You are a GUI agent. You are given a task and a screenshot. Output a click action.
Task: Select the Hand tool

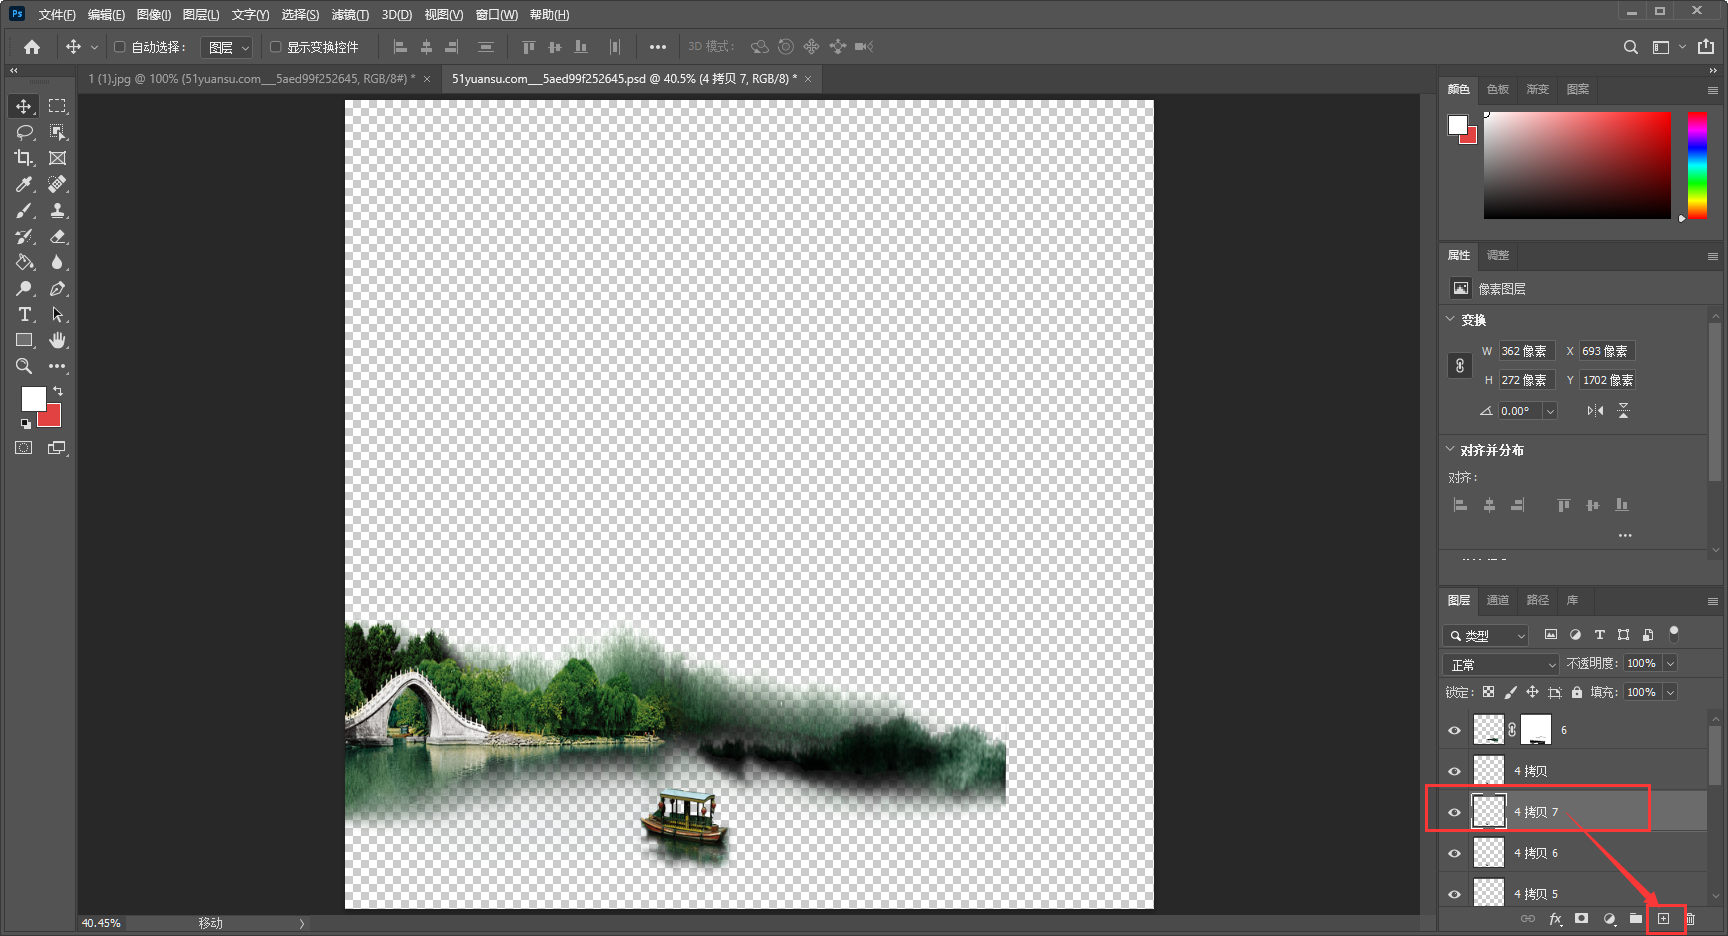tap(58, 340)
